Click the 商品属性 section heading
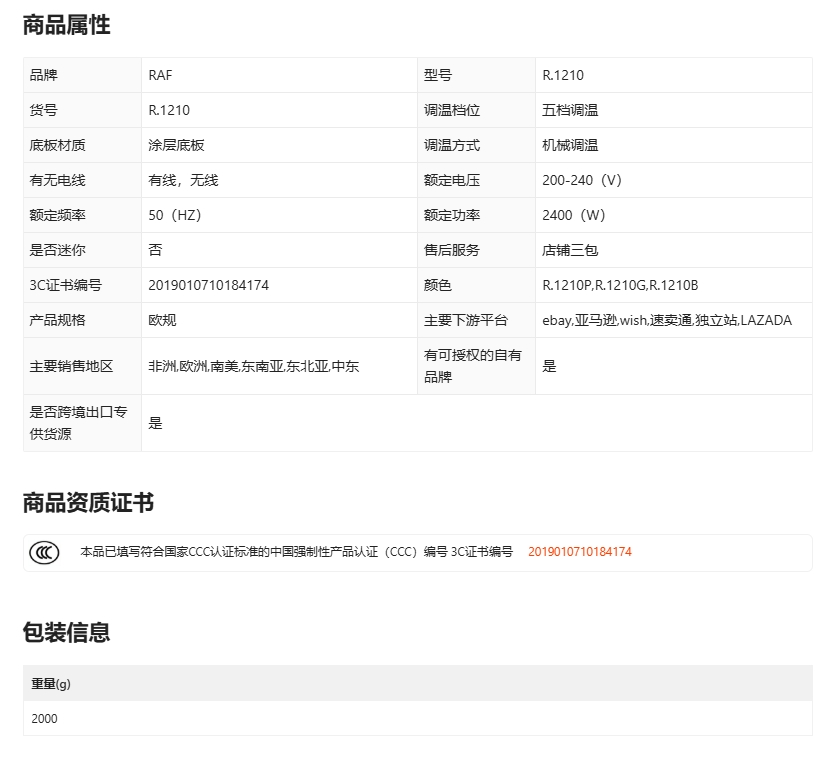Viewport: 837px width, 760px height. (67, 26)
